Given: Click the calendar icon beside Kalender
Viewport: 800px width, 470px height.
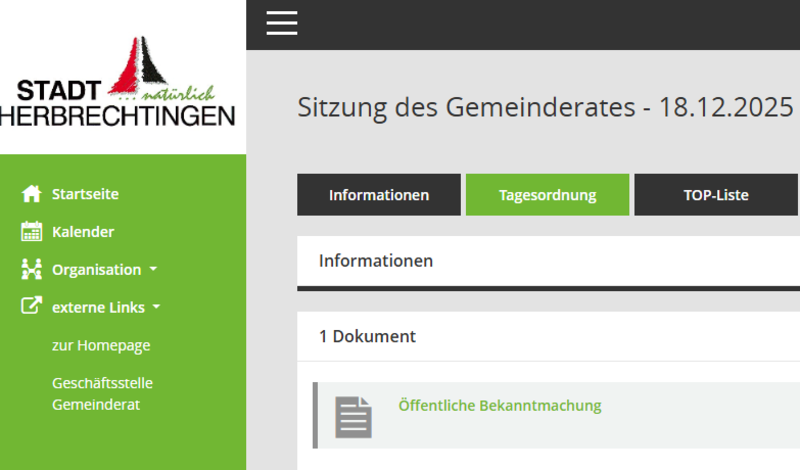Looking at the screenshot, I should click(x=32, y=232).
